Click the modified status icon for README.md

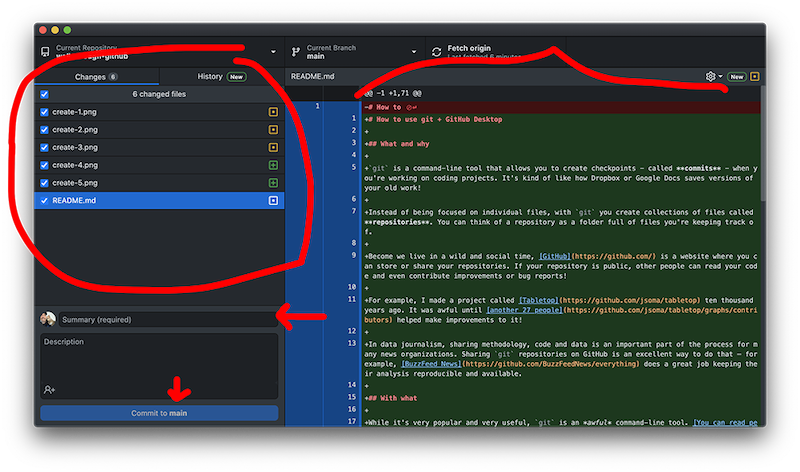[273, 201]
